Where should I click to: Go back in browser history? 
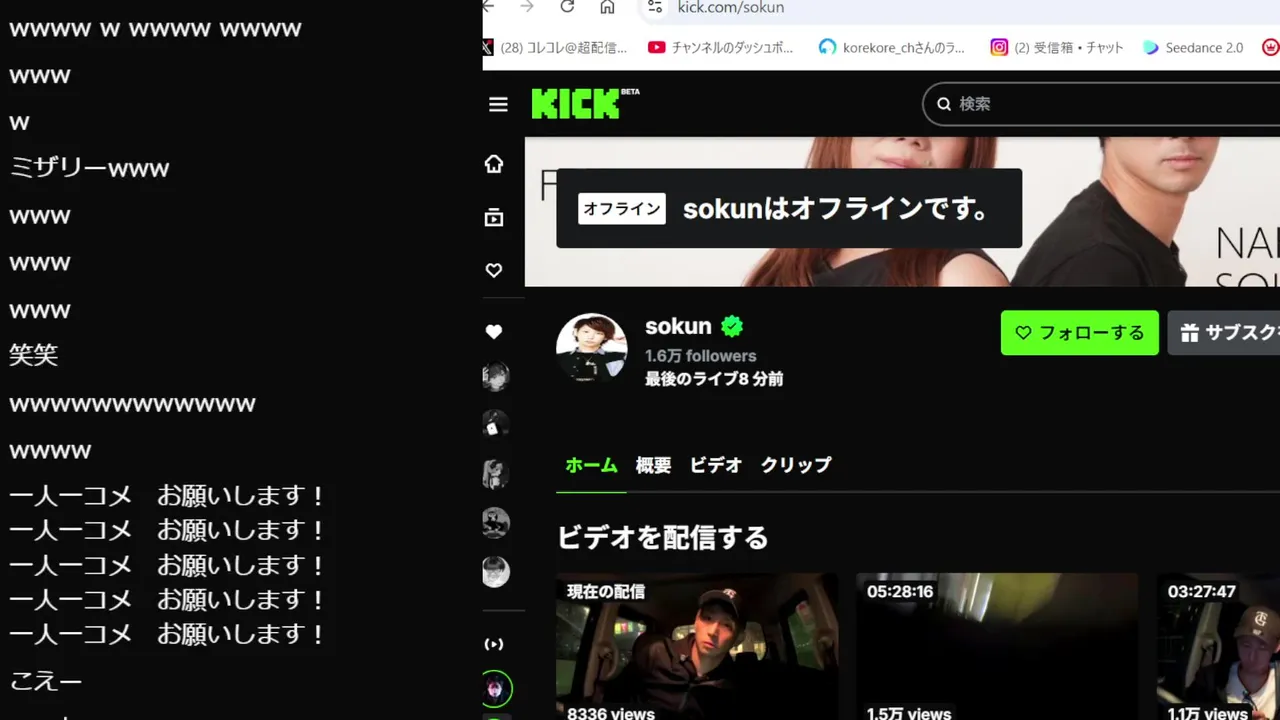pyautogui.click(x=488, y=7)
